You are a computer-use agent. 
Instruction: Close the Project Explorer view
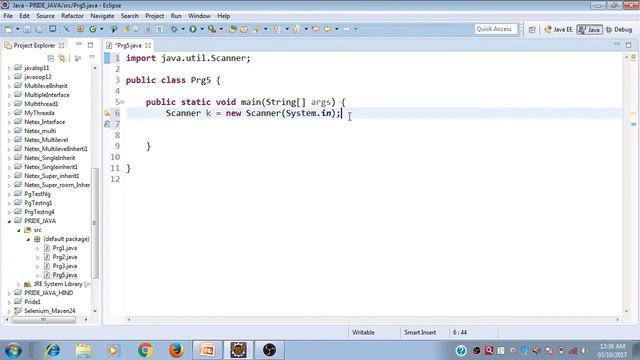(61, 45)
